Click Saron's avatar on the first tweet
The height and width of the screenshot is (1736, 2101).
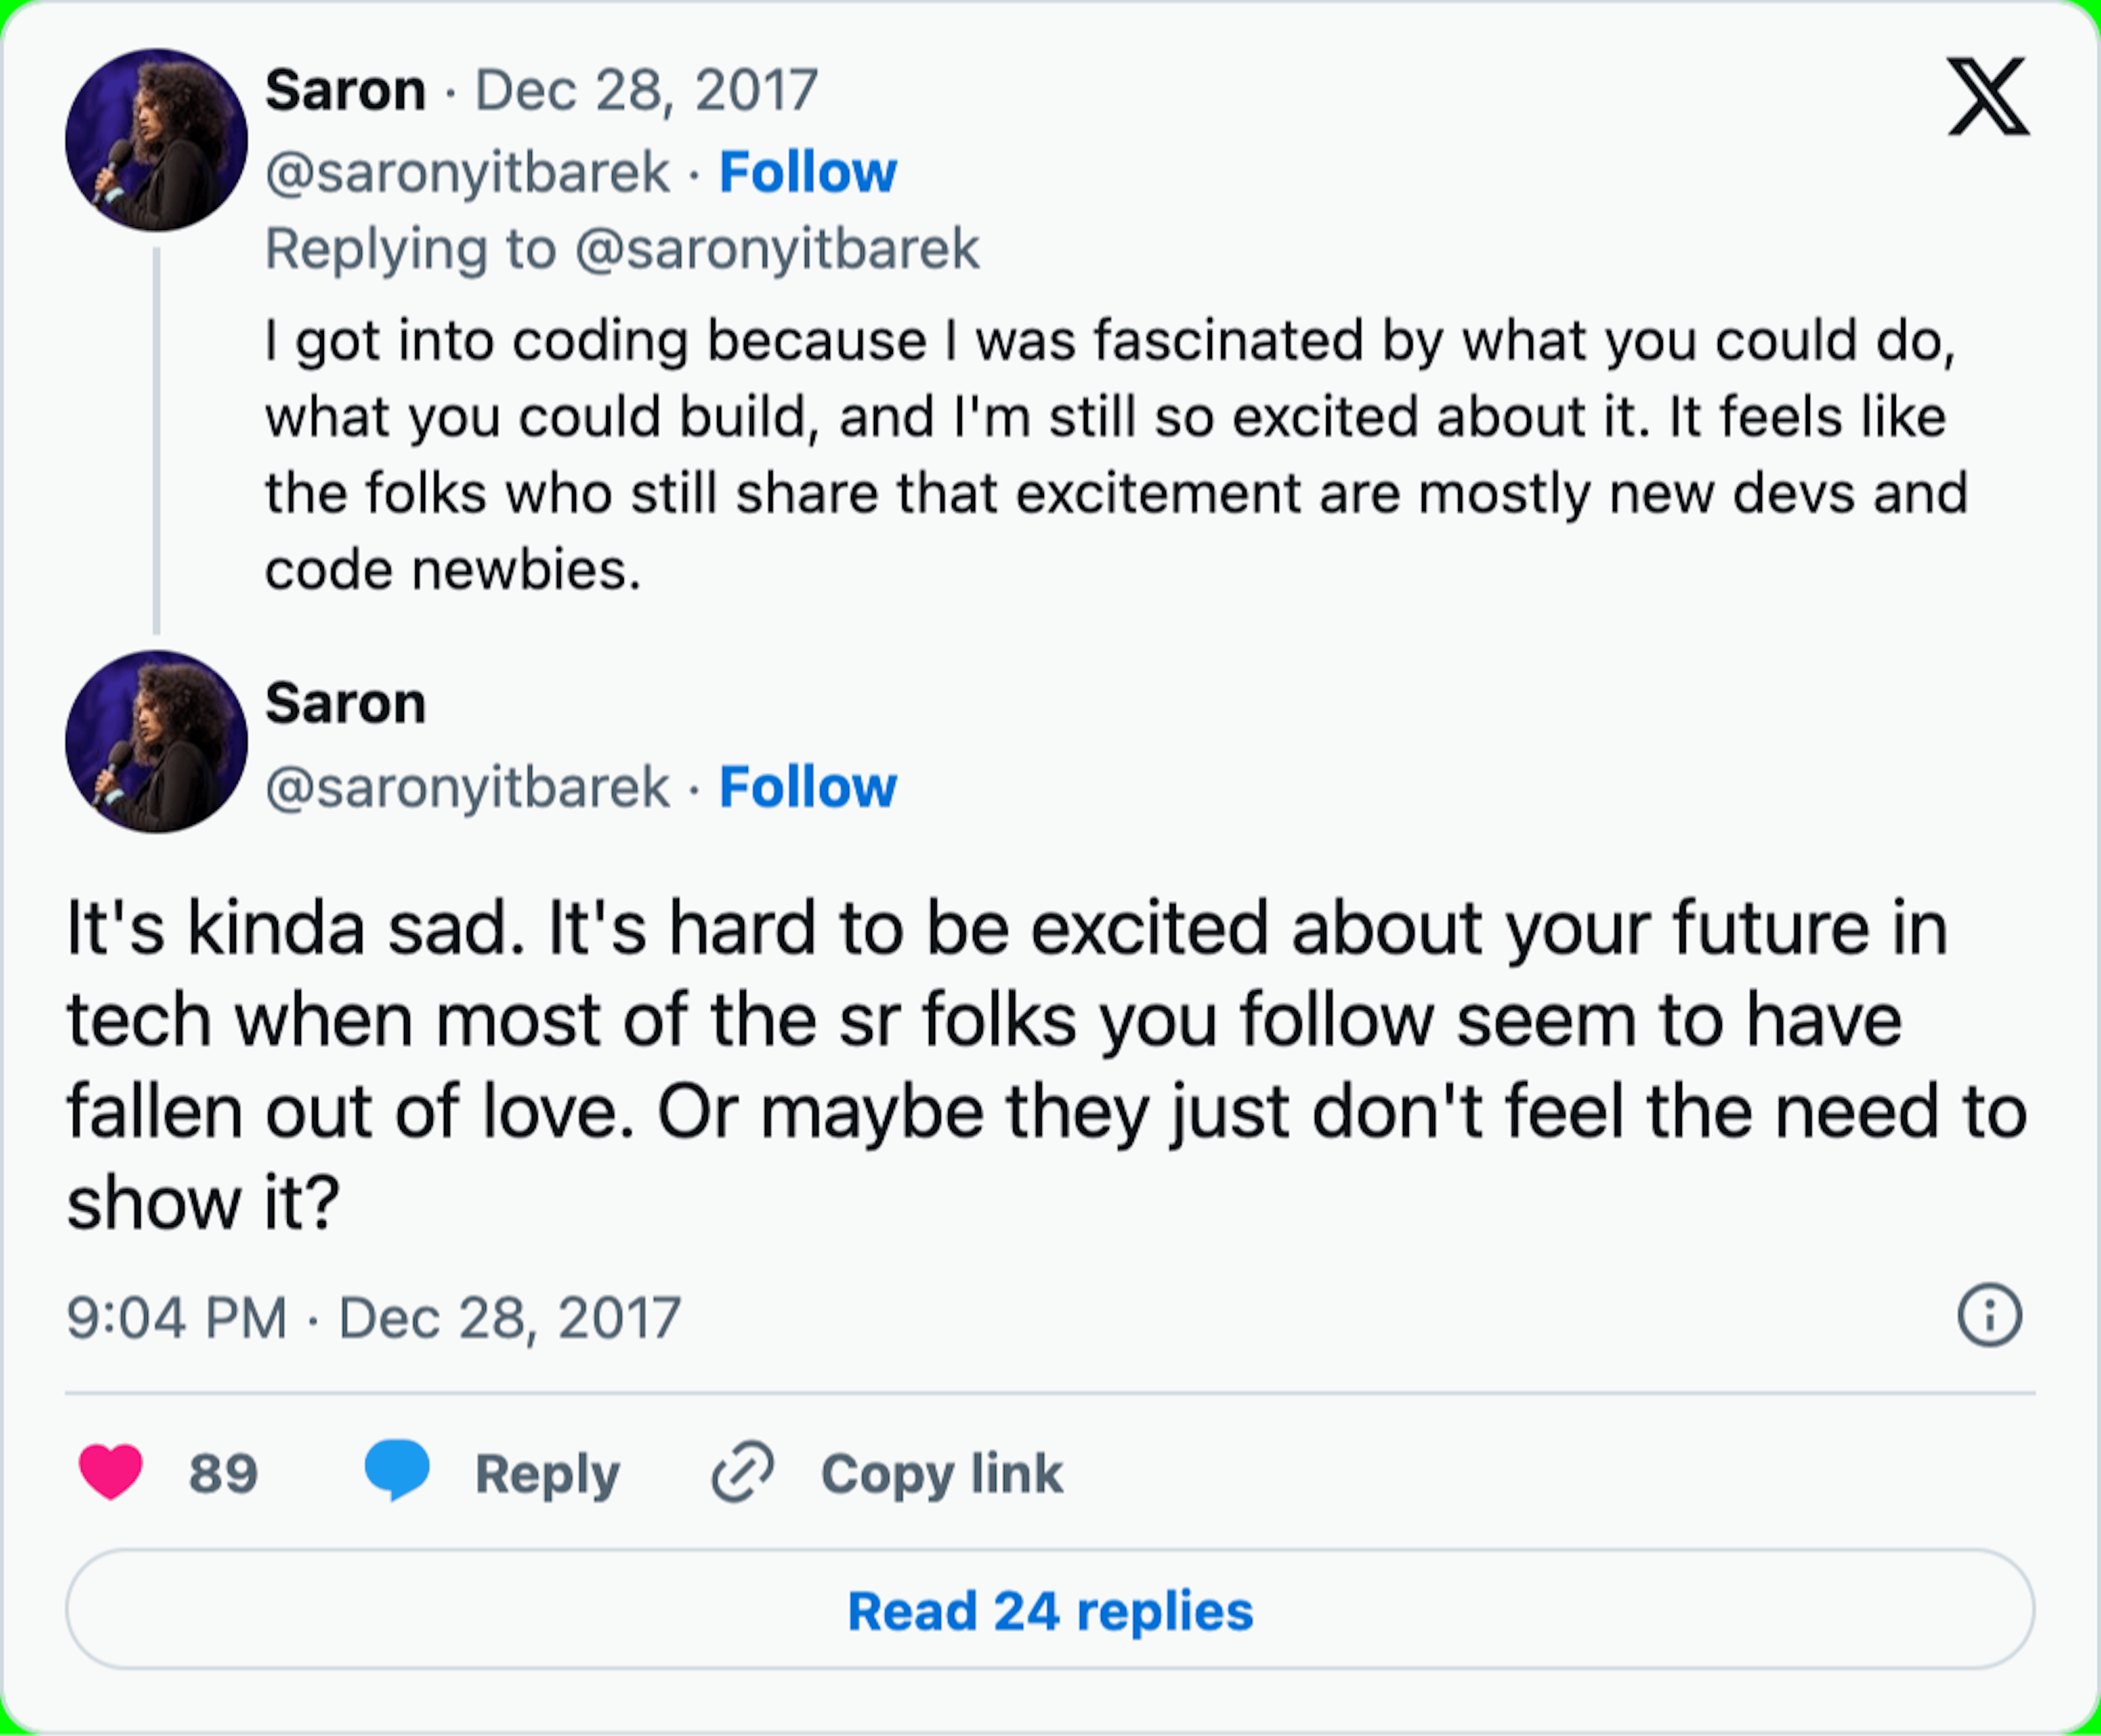(x=156, y=140)
